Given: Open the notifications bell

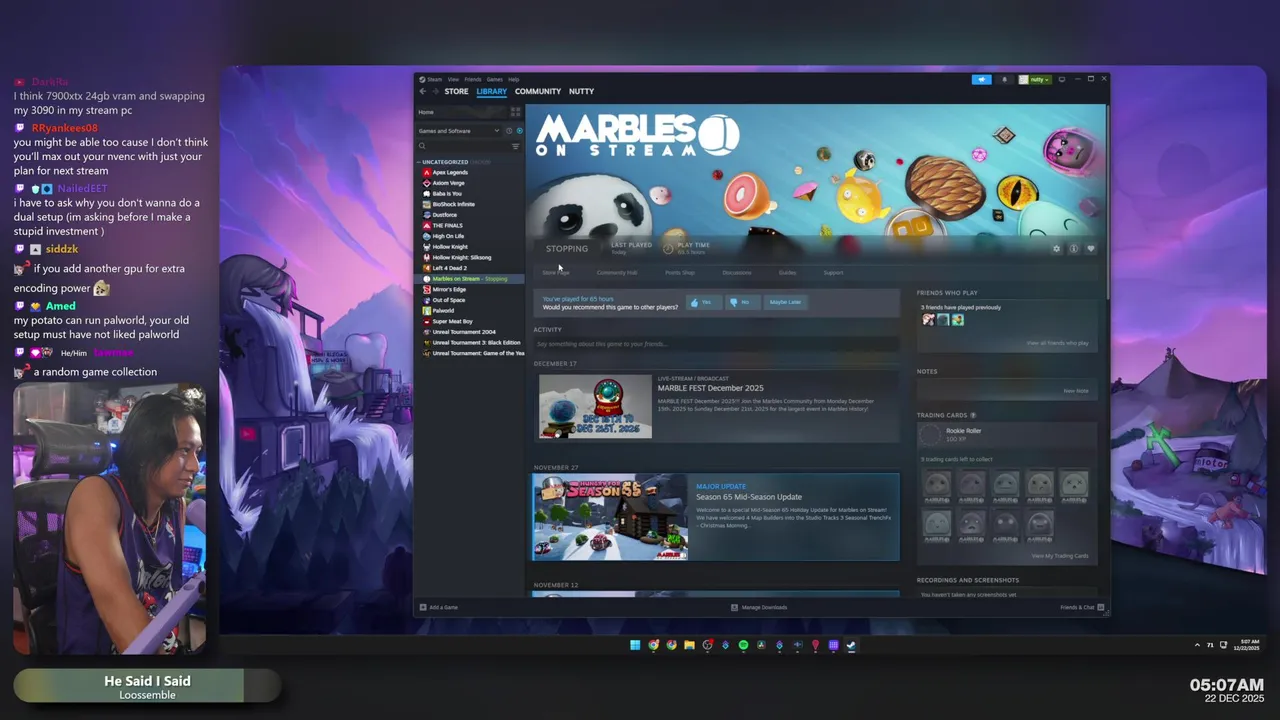Looking at the screenshot, I should (x=1004, y=79).
